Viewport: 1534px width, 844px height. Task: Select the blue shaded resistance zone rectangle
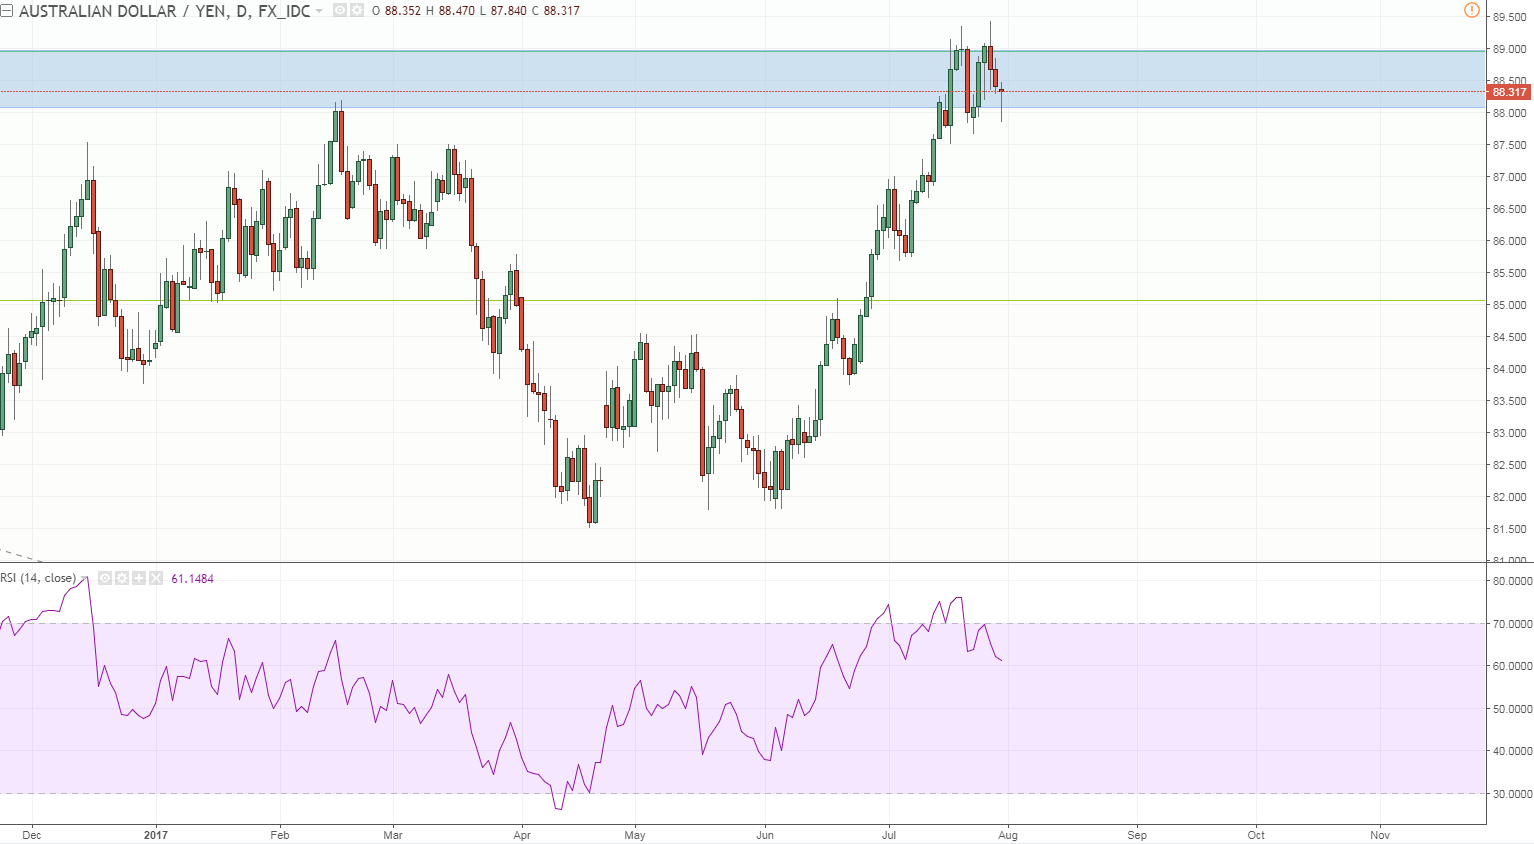[x=742, y=79]
